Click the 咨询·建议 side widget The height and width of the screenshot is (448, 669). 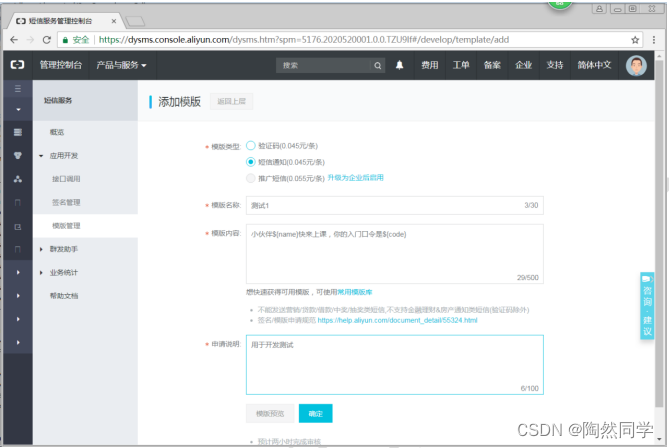[647, 305]
